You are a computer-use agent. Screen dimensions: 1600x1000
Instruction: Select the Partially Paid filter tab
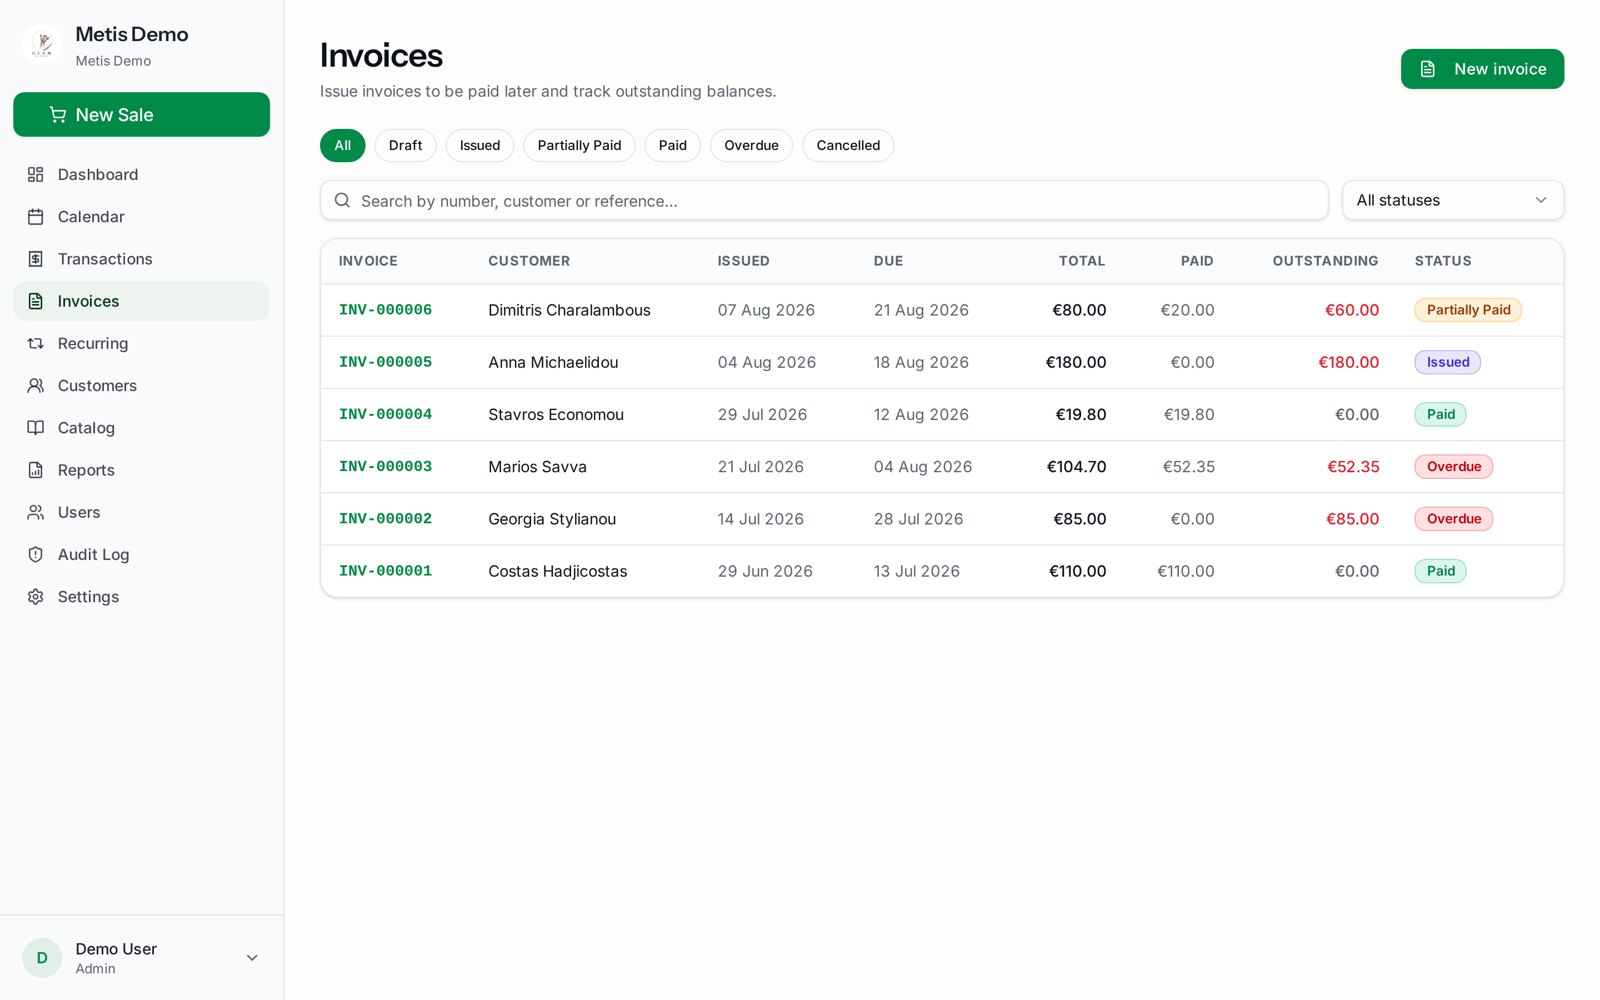tap(579, 145)
